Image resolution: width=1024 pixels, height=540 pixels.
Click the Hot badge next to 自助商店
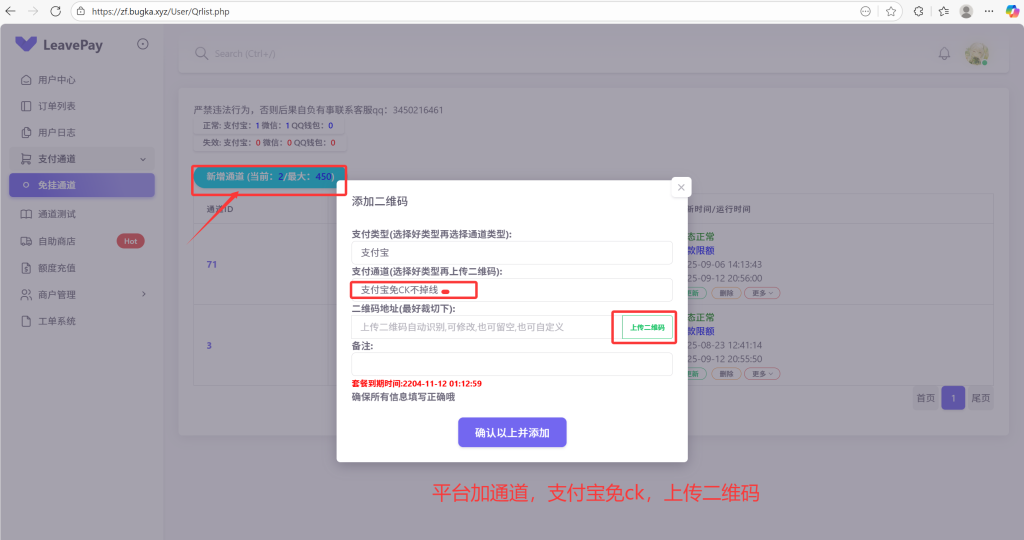[131, 241]
